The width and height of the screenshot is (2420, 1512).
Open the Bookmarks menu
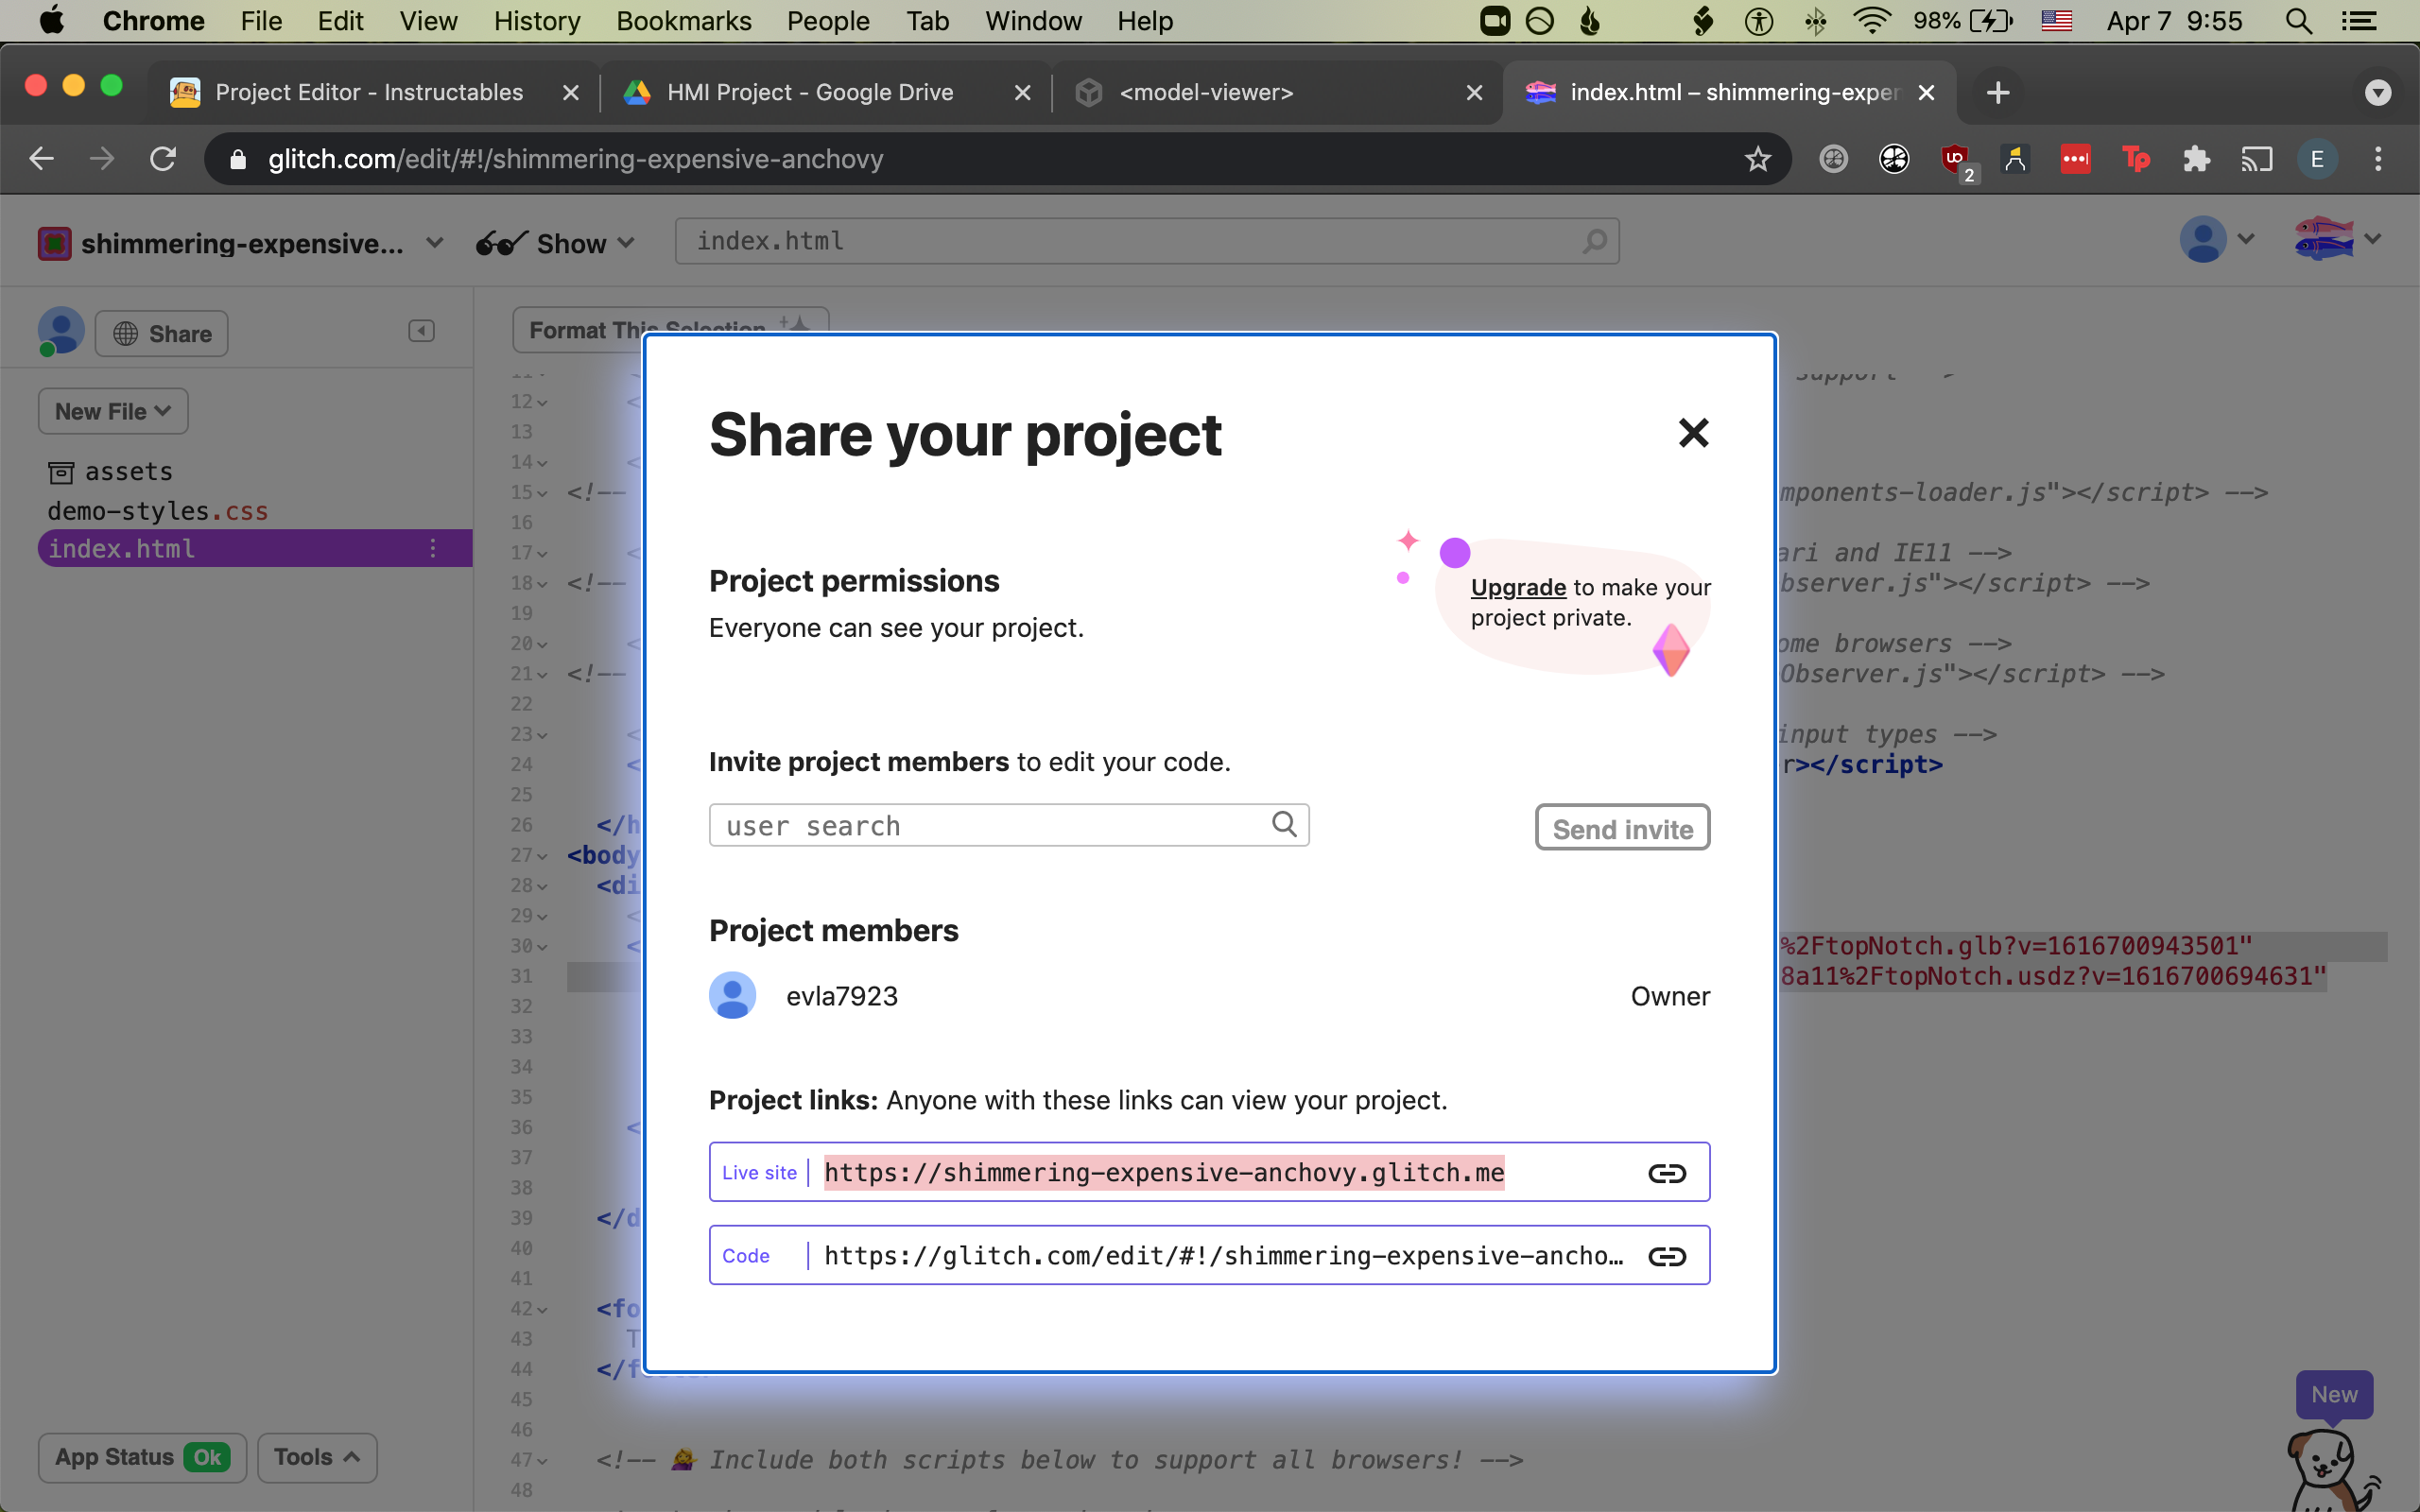coord(683,21)
